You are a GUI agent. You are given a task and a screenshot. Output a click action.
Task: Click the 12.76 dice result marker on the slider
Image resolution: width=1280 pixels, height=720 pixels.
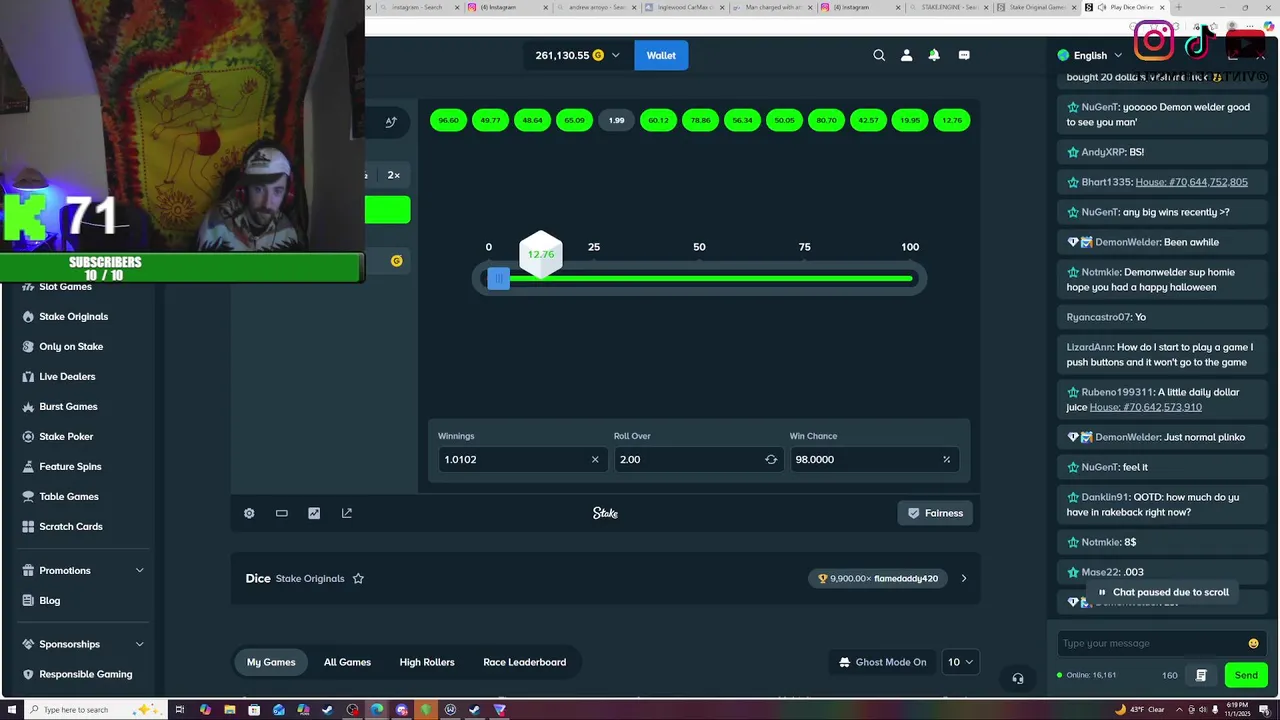[541, 254]
